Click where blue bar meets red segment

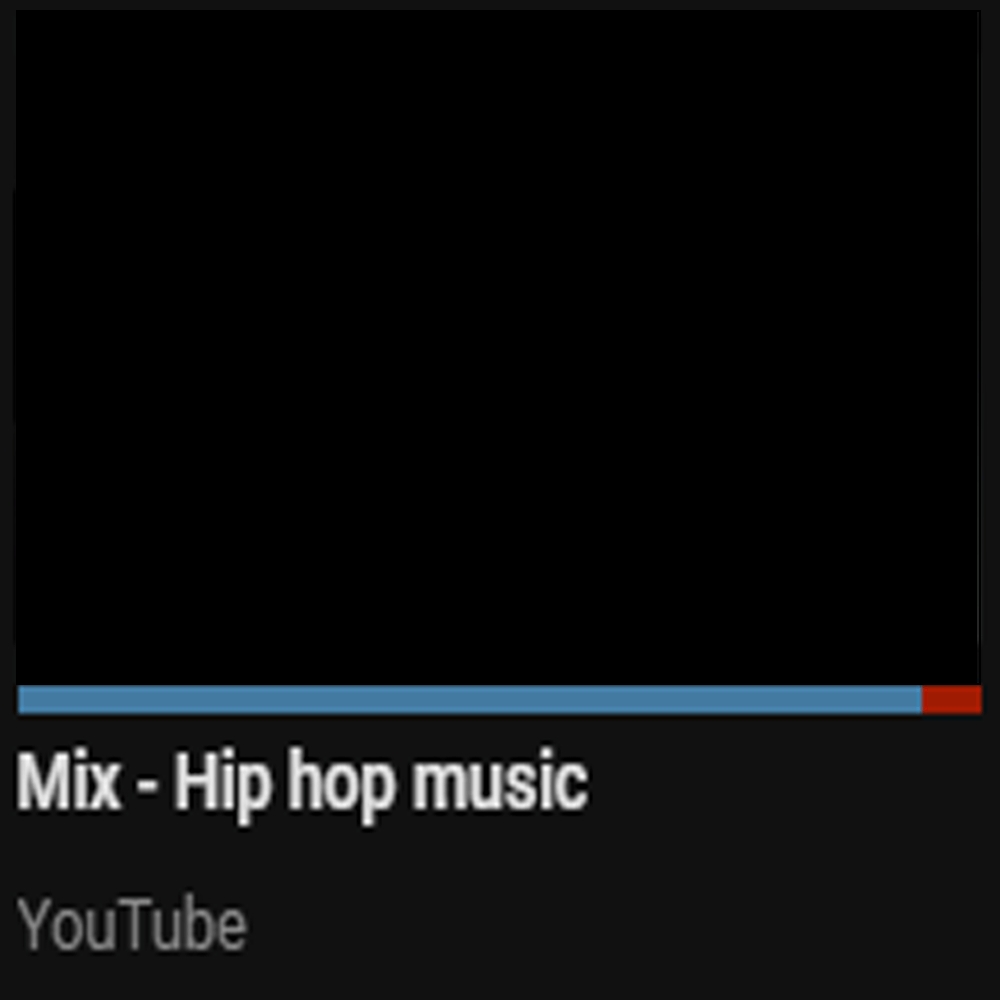click(922, 700)
